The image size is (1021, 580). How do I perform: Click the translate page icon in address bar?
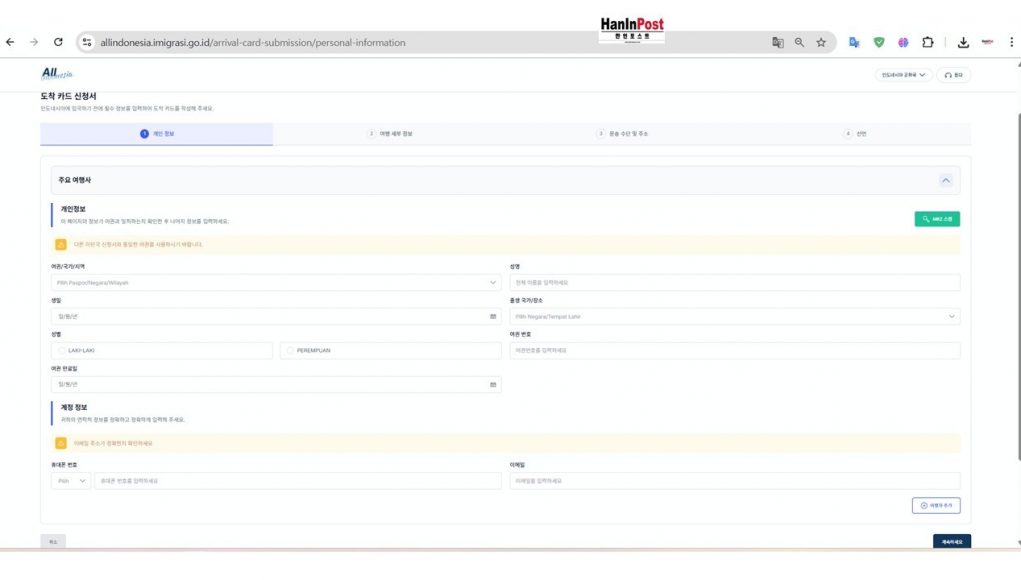pos(778,42)
